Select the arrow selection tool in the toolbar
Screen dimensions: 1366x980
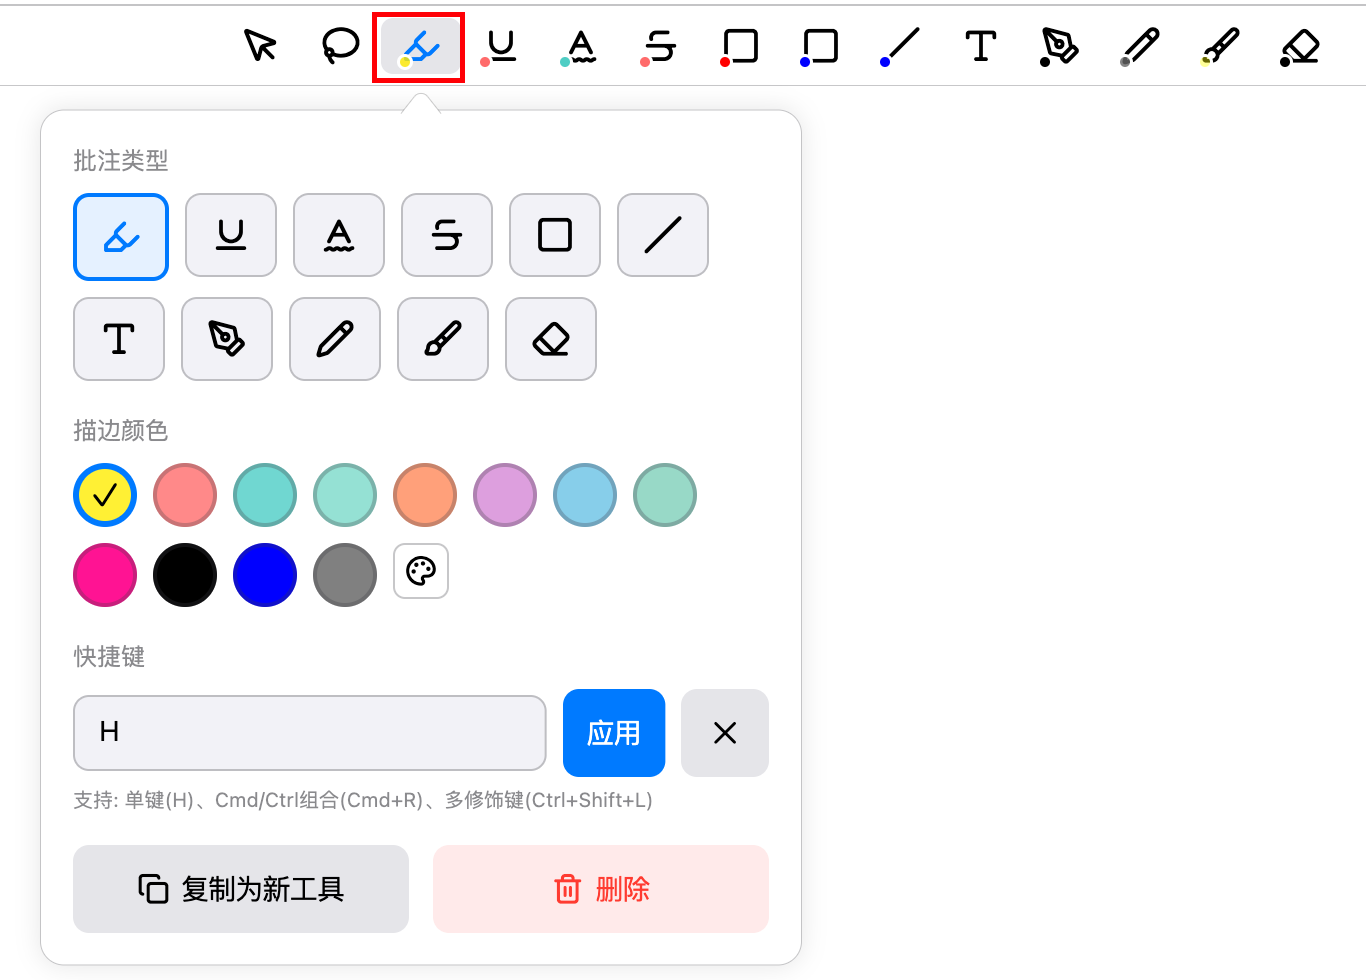point(260,45)
